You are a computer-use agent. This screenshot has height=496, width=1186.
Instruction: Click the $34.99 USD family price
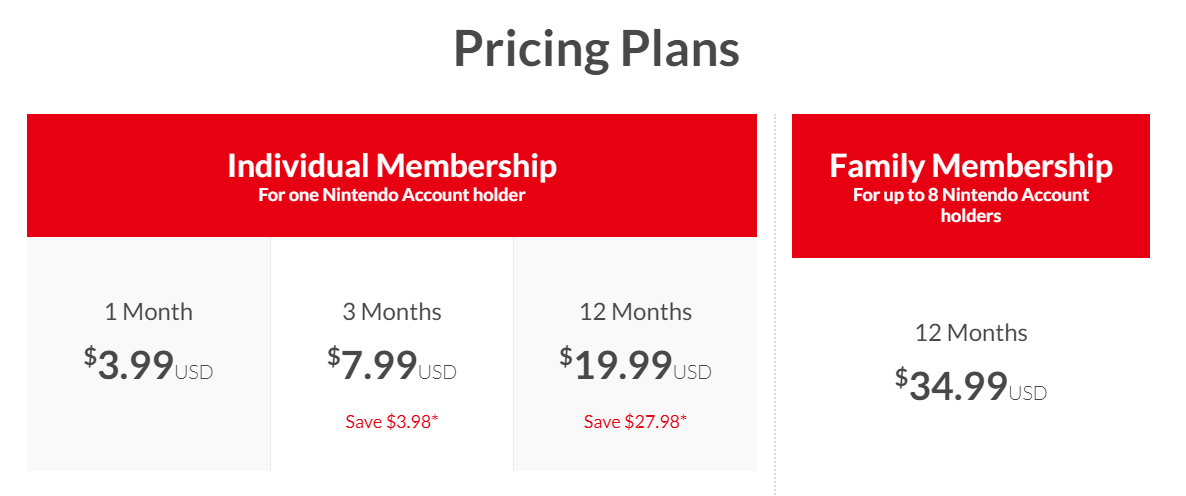[x=970, y=386]
